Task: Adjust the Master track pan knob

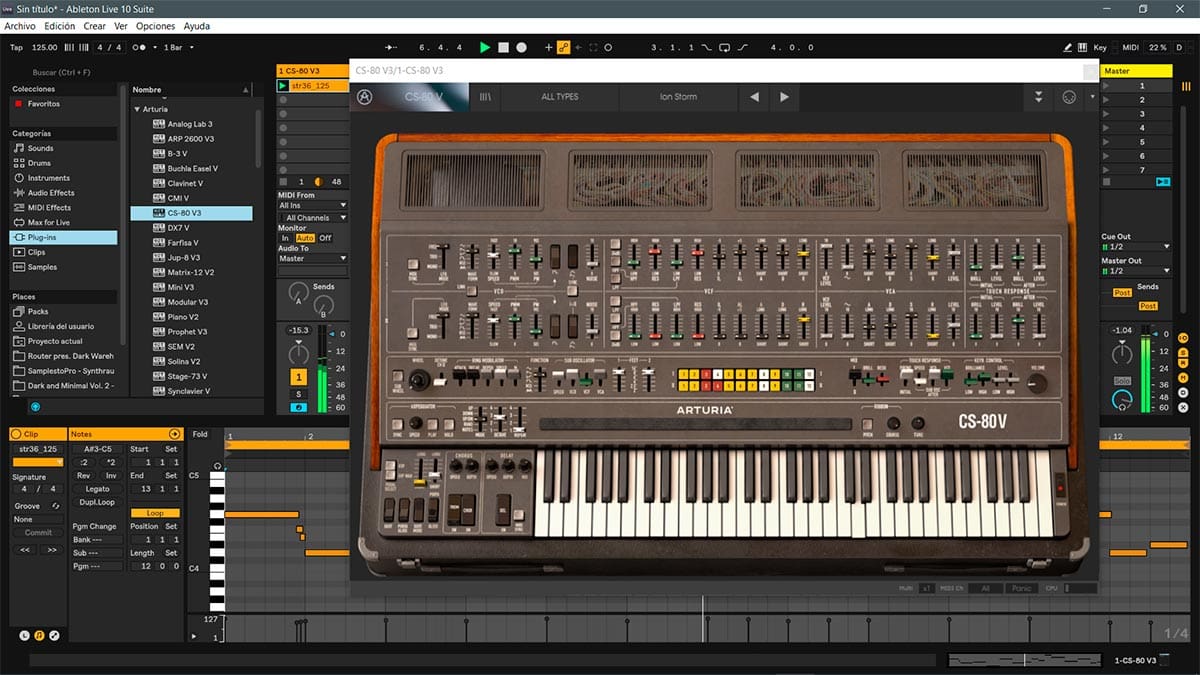Action: 1121,354
